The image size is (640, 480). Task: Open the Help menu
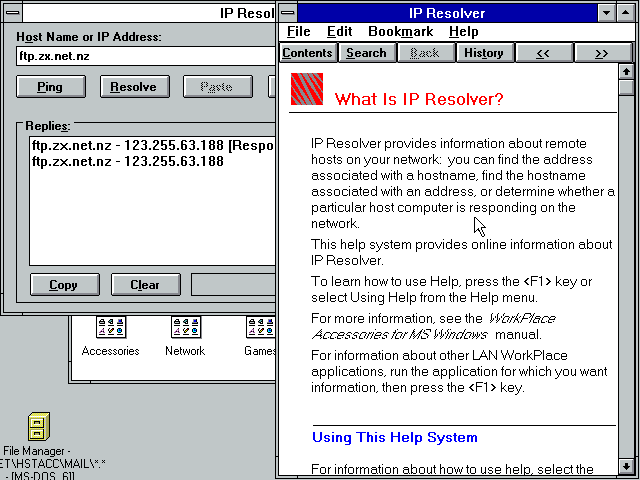(463, 31)
